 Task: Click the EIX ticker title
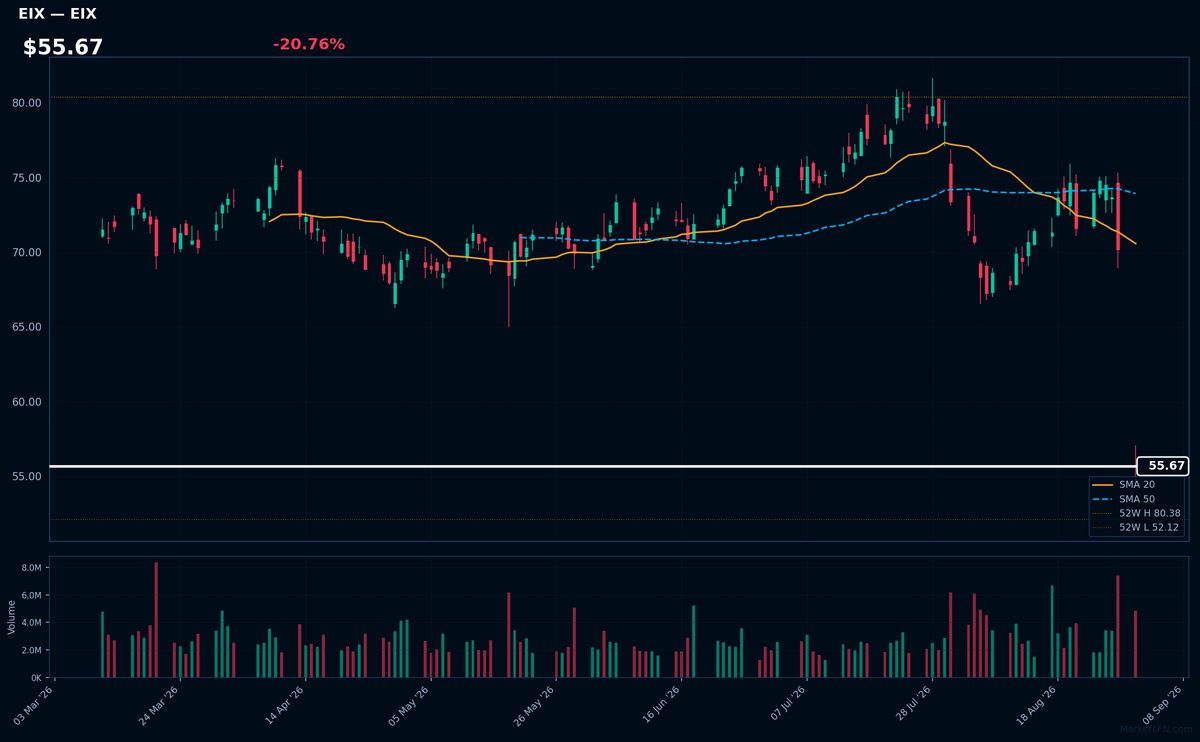click(57, 14)
